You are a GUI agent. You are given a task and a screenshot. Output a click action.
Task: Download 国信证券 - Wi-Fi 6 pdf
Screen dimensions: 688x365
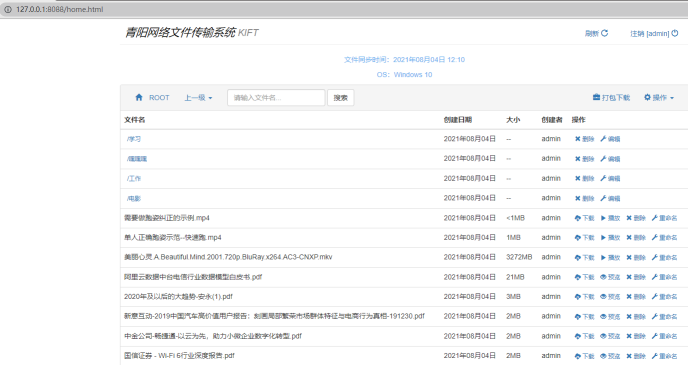click(584, 356)
